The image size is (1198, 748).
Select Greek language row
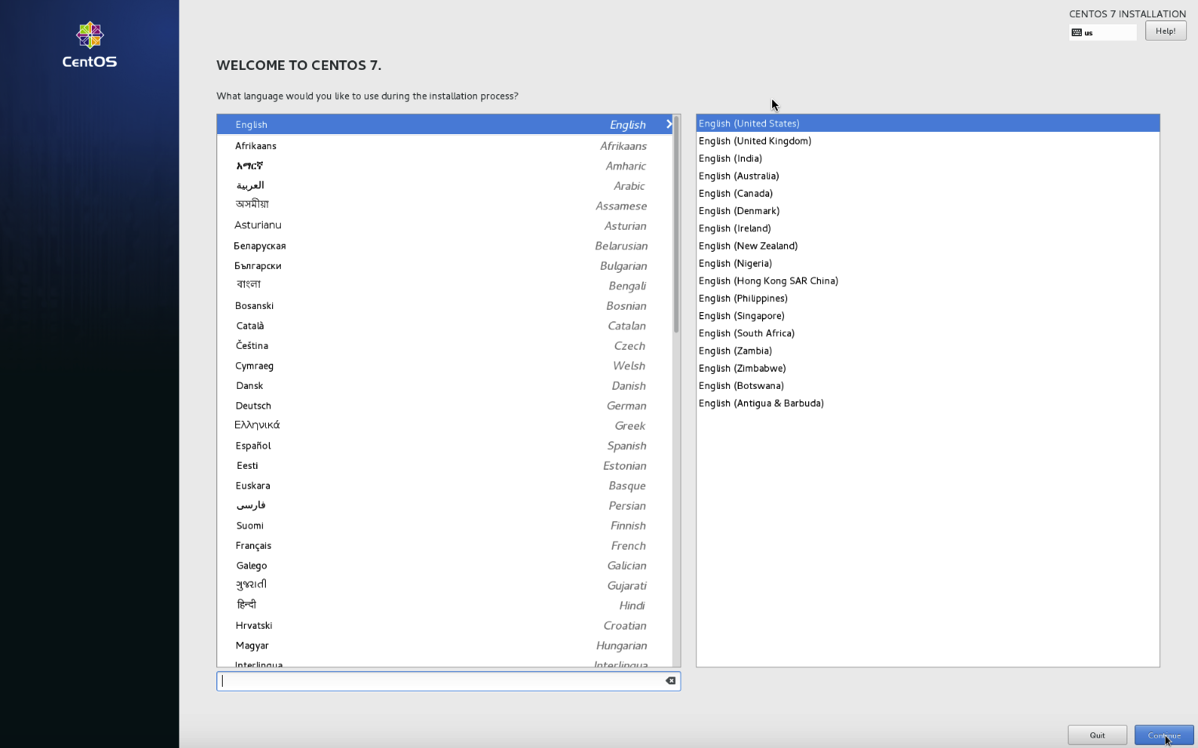(x=445, y=426)
